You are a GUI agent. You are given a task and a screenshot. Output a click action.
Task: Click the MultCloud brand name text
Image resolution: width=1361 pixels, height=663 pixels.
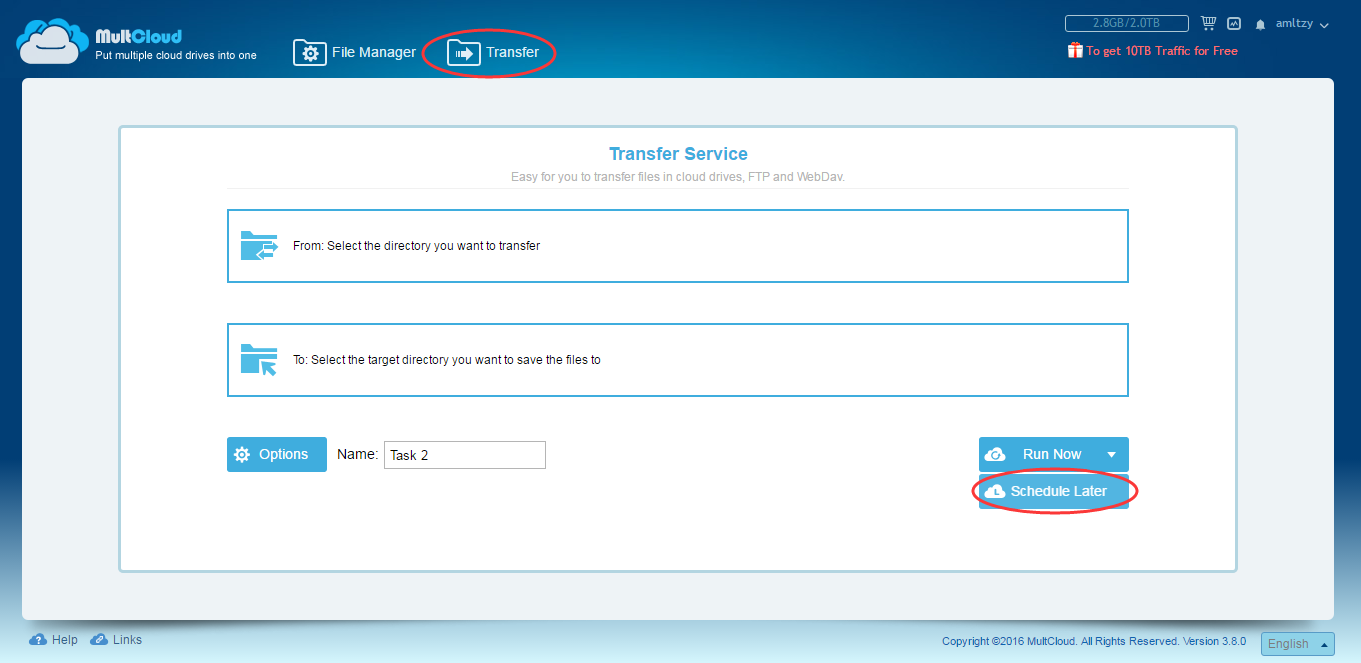click(x=138, y=36)
